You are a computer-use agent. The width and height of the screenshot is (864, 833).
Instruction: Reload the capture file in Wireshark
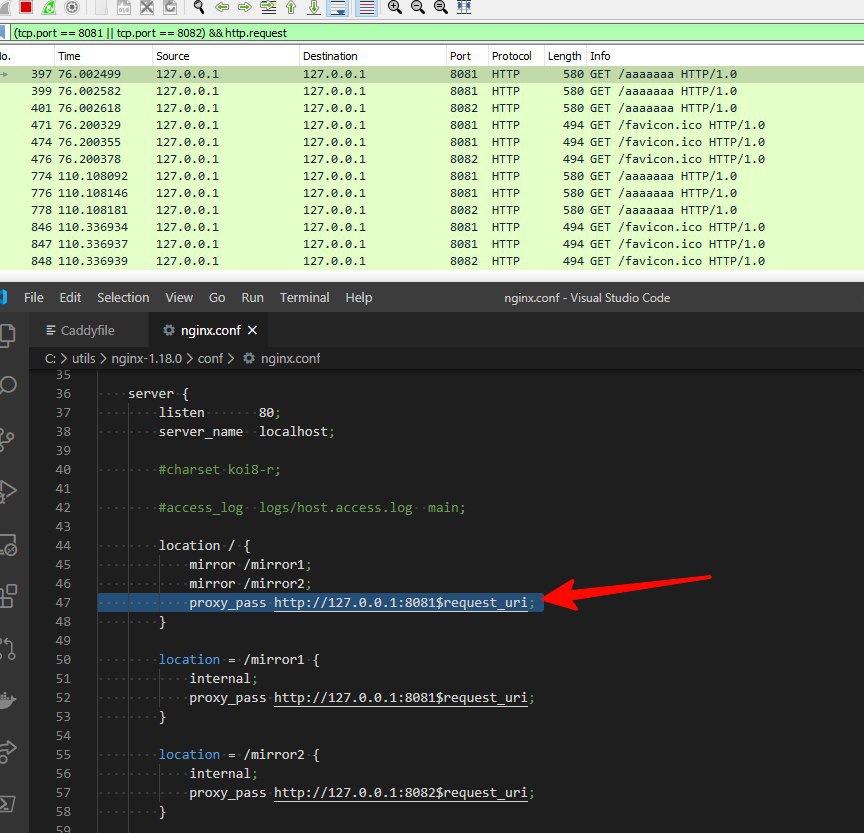pyautogui.click(x=170, y=7)
